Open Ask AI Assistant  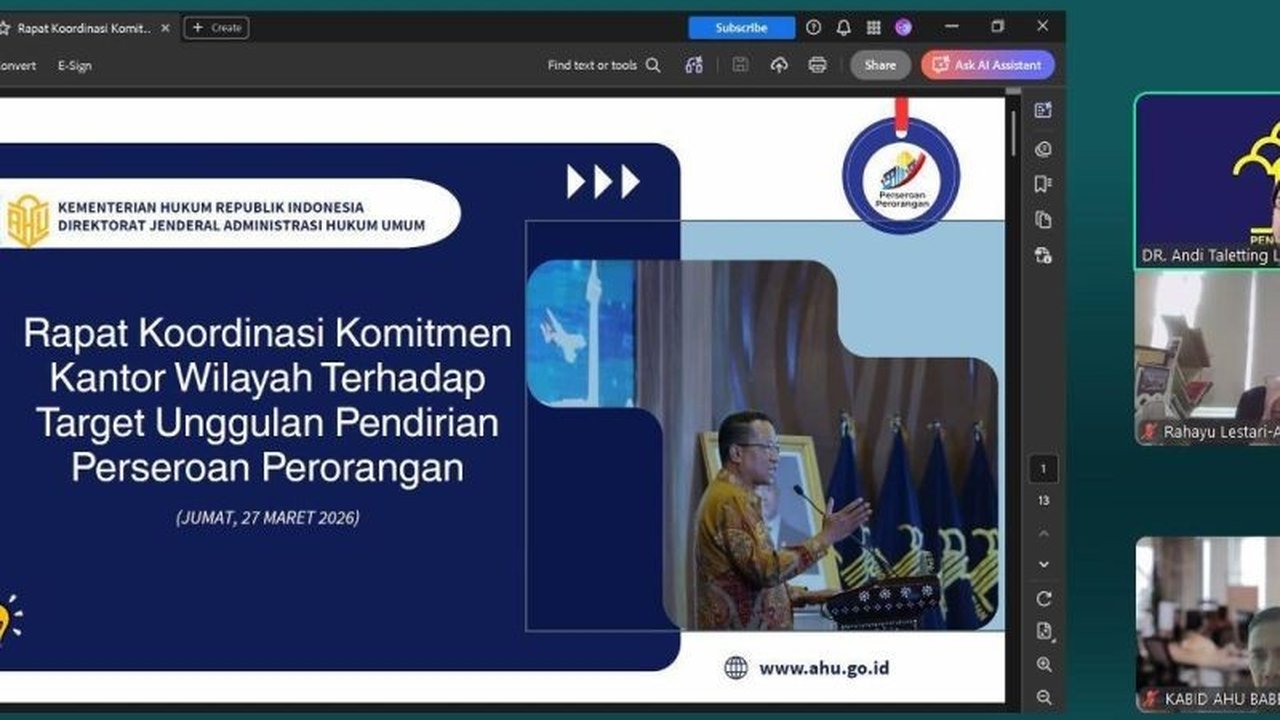click(x=988, y=65)
